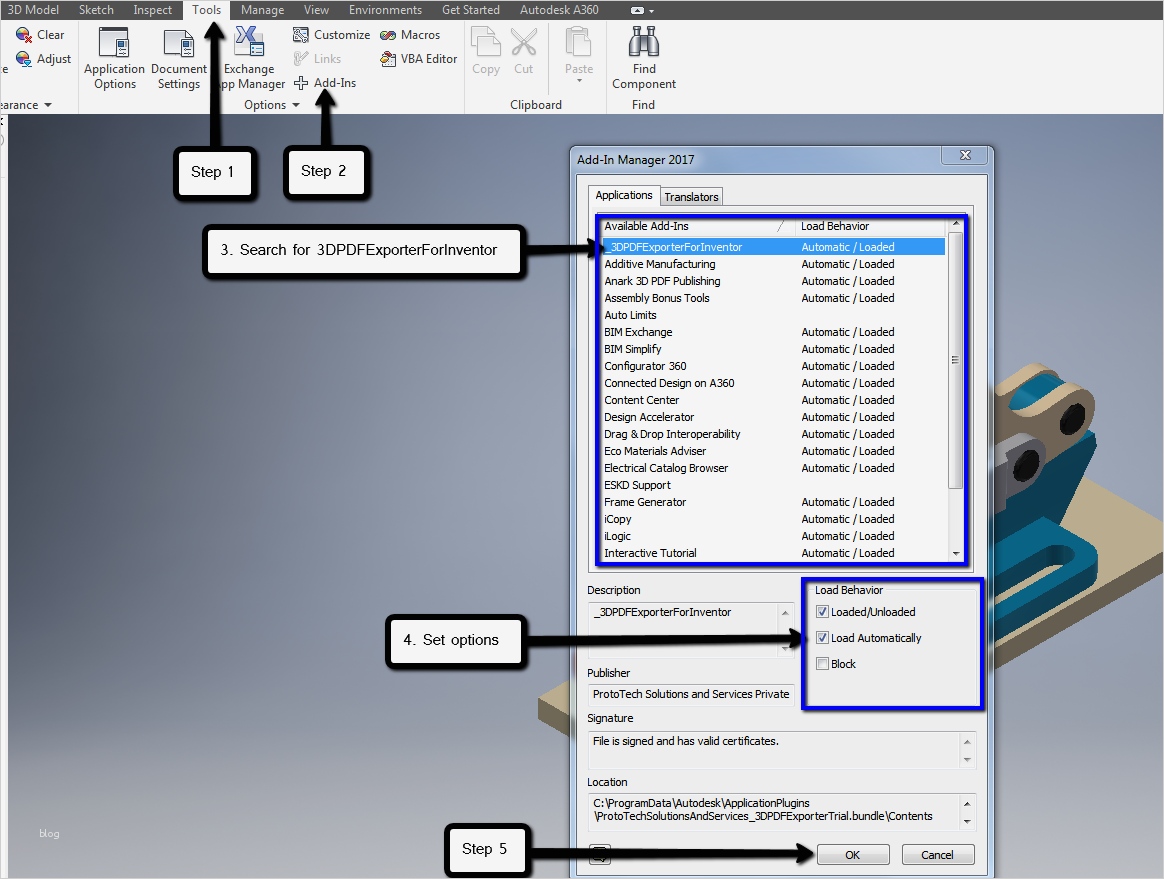Click the Paste clipboard icon
Viewport: 1164px width, 879px height.
pyautogui.click(x=579, y=42)
